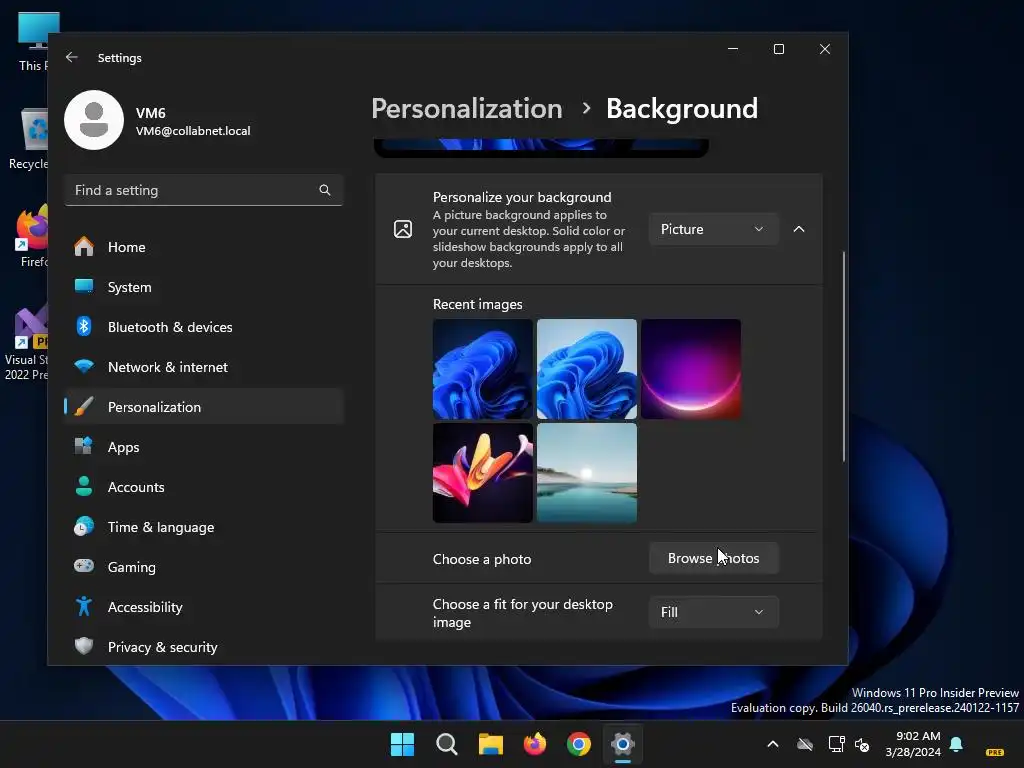Launch Google Chrome from the taskbar

tap(579, 744)
